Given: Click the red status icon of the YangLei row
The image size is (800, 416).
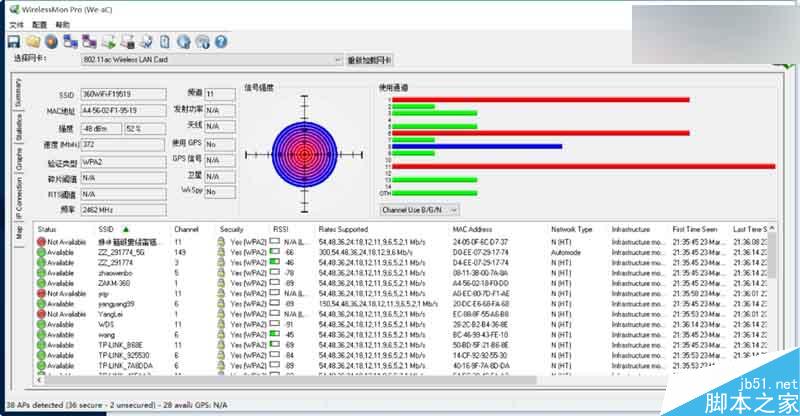Looking at the screenshot, I should pyautogui.click(x=41, y=314).
